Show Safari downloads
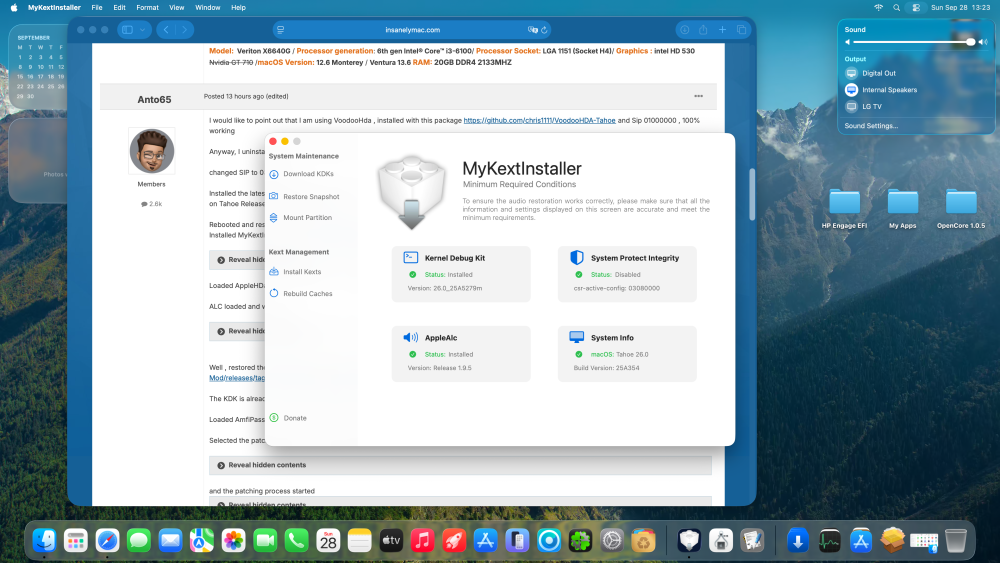Viewport: 1000px width, 563px height. pyautogui.click(x=684, y=30)
